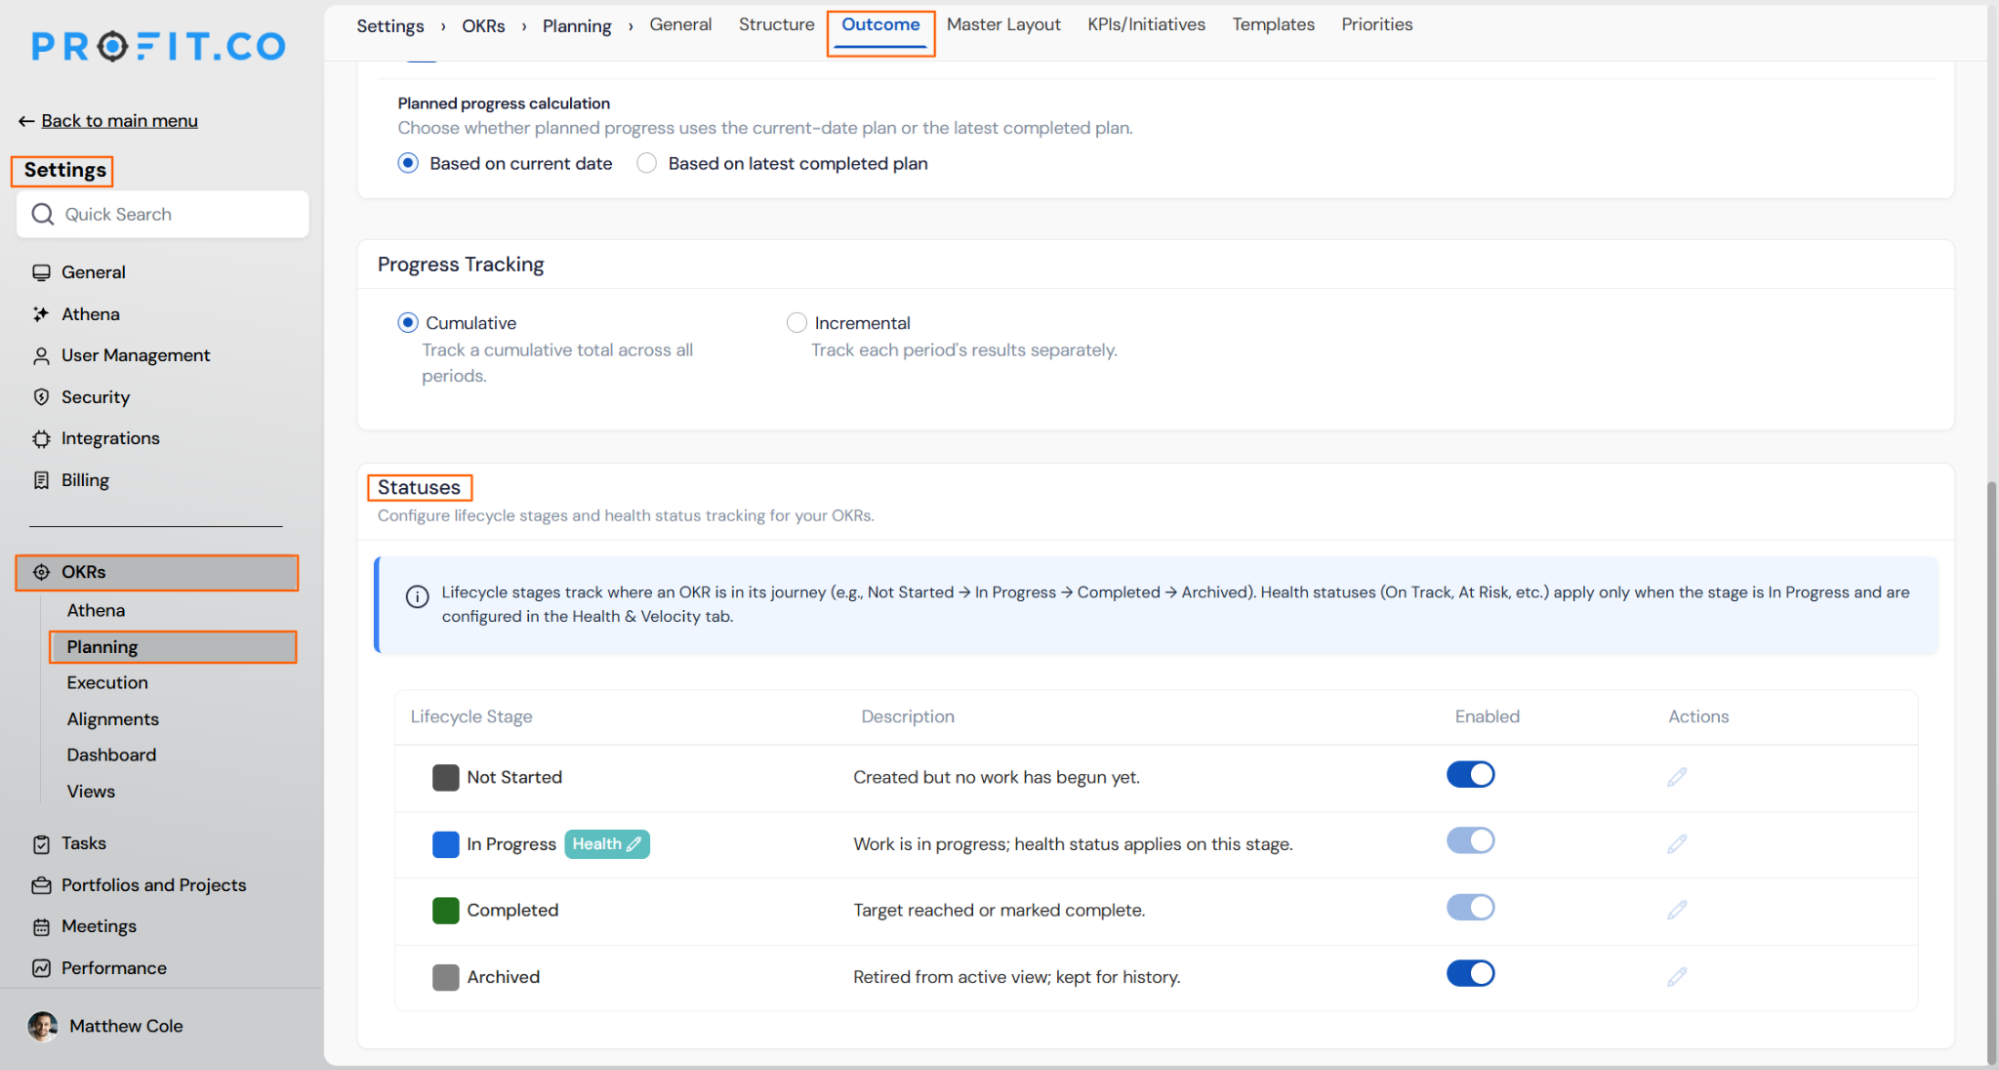Click the Meetings calendar icon
Screen dimensions: 1999x1070
pos(41,927)
